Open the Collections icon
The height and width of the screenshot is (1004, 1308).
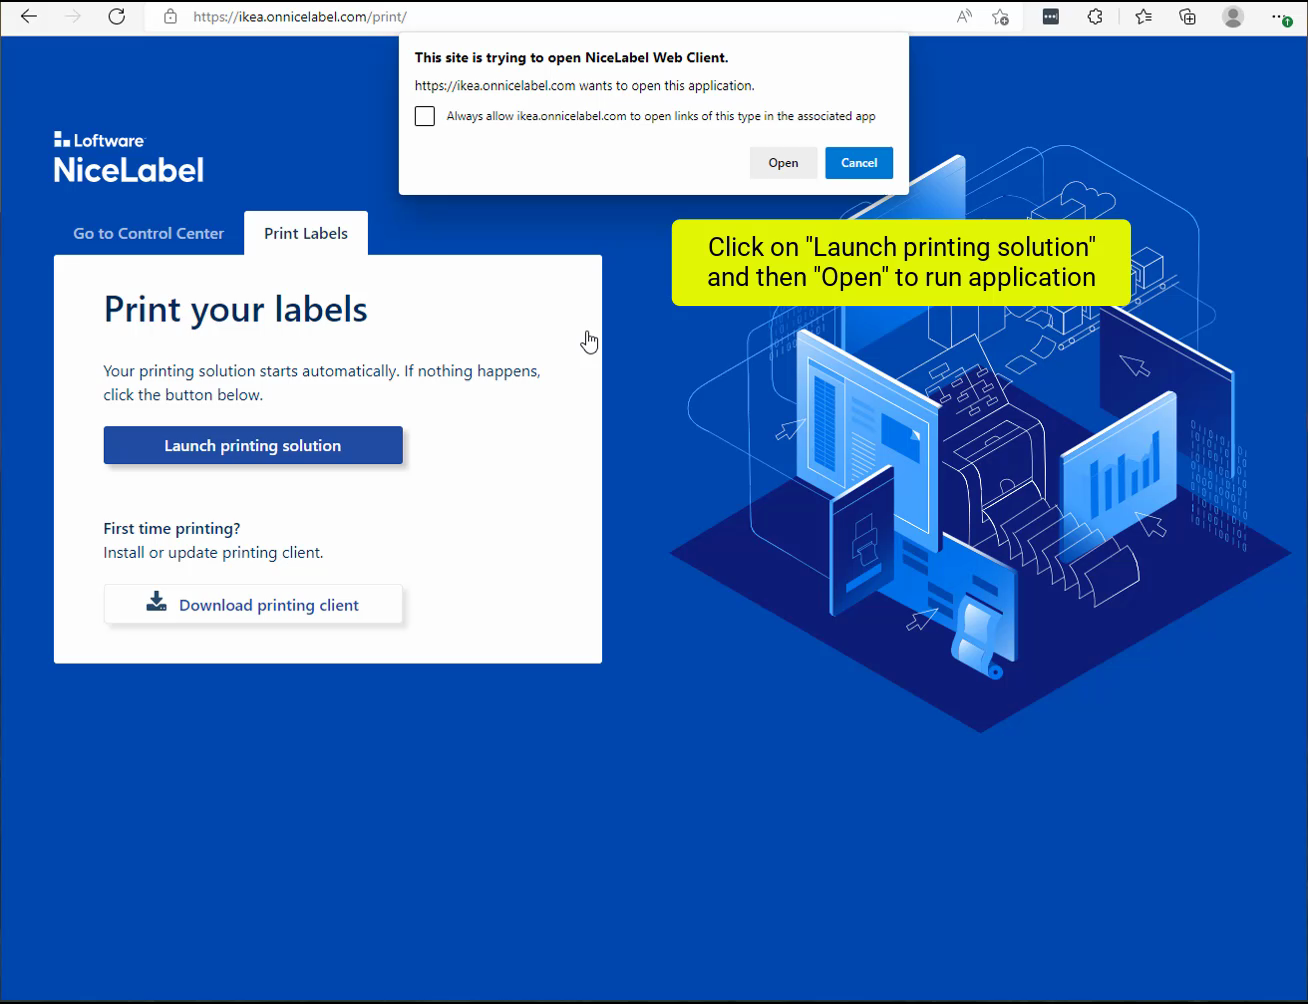point(1188,16)
